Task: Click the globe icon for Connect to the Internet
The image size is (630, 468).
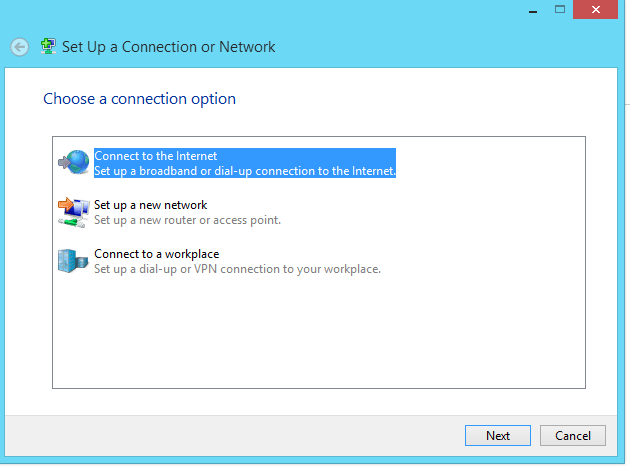Action: (73, 162)
